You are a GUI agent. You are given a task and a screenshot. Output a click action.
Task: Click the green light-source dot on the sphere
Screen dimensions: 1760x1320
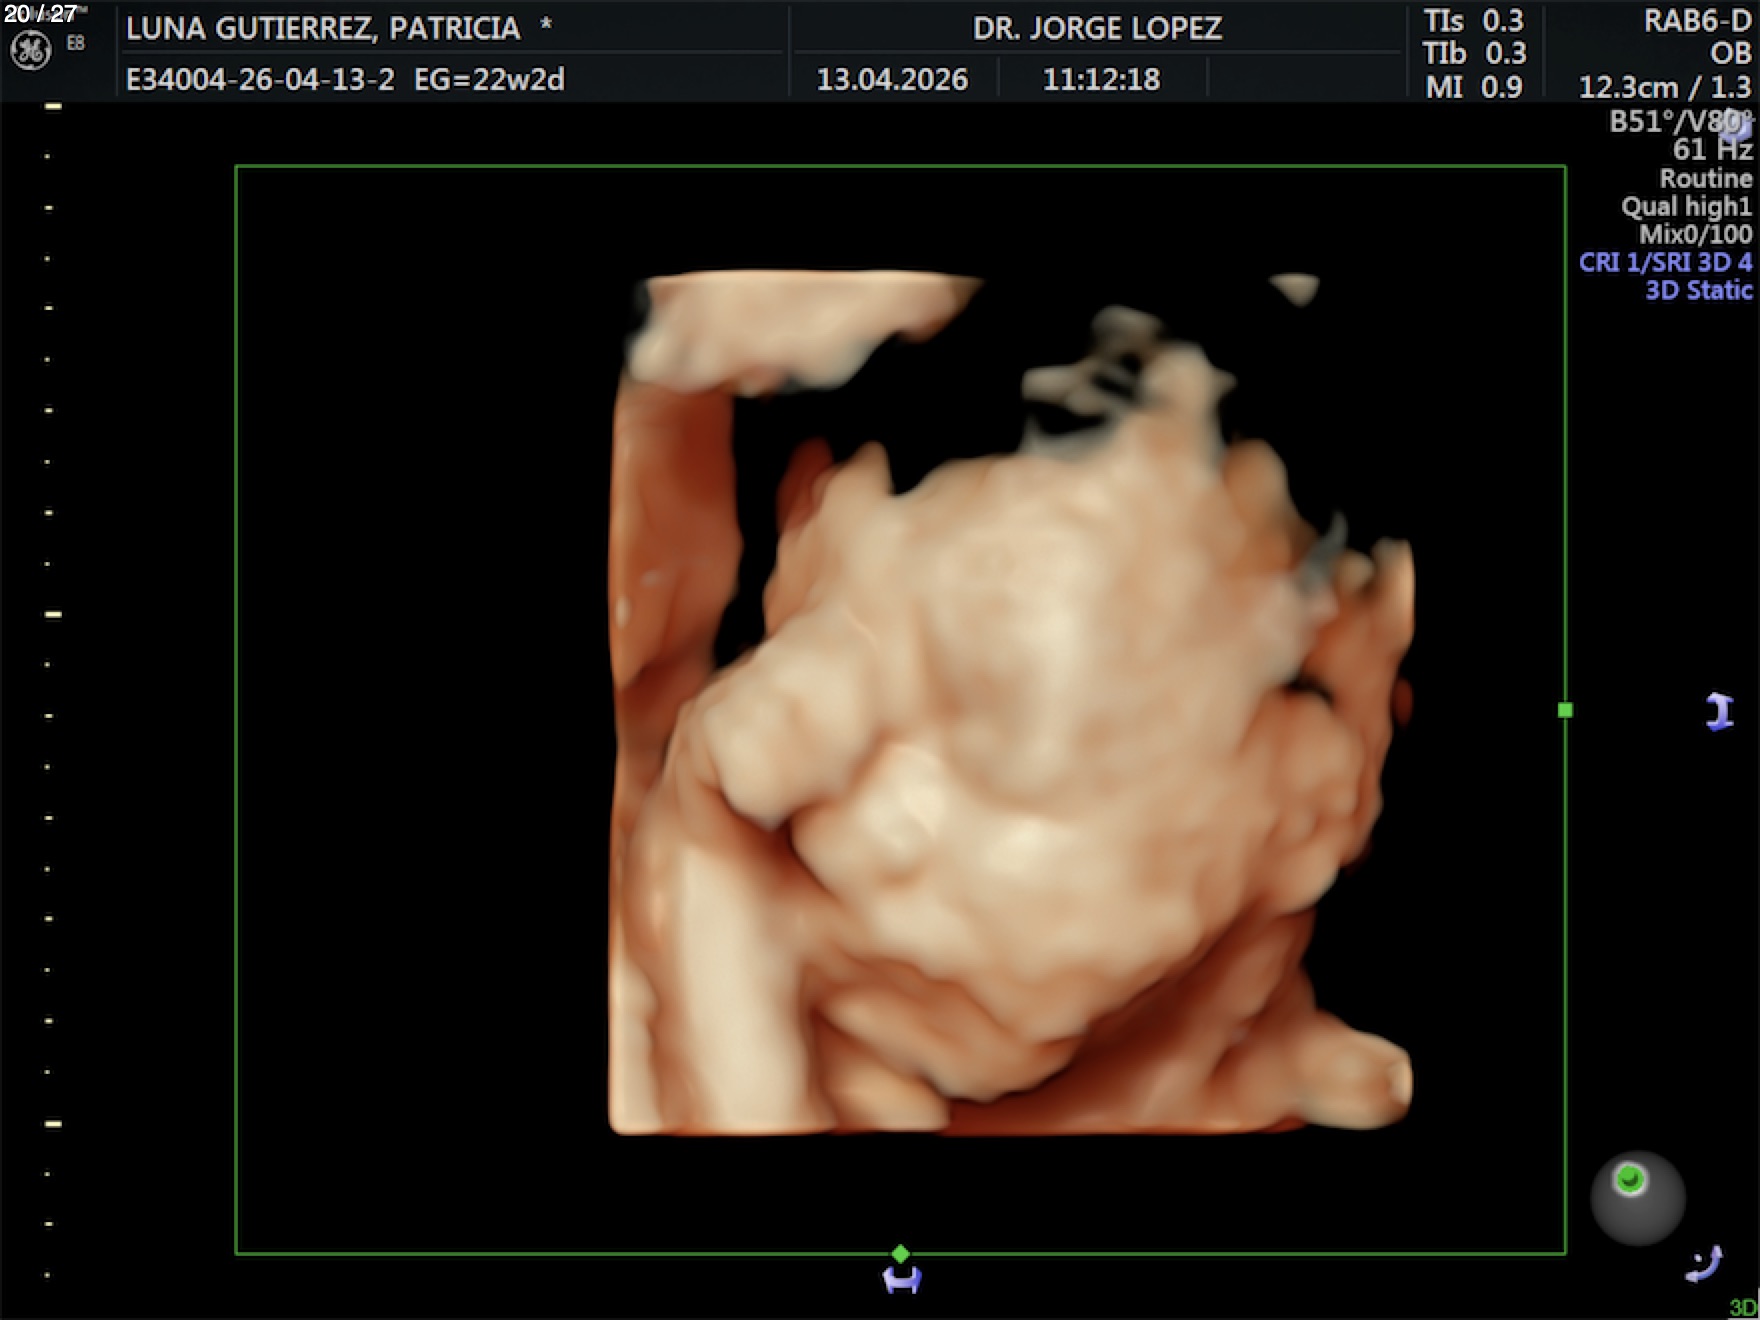(x=1630, y=1179)
